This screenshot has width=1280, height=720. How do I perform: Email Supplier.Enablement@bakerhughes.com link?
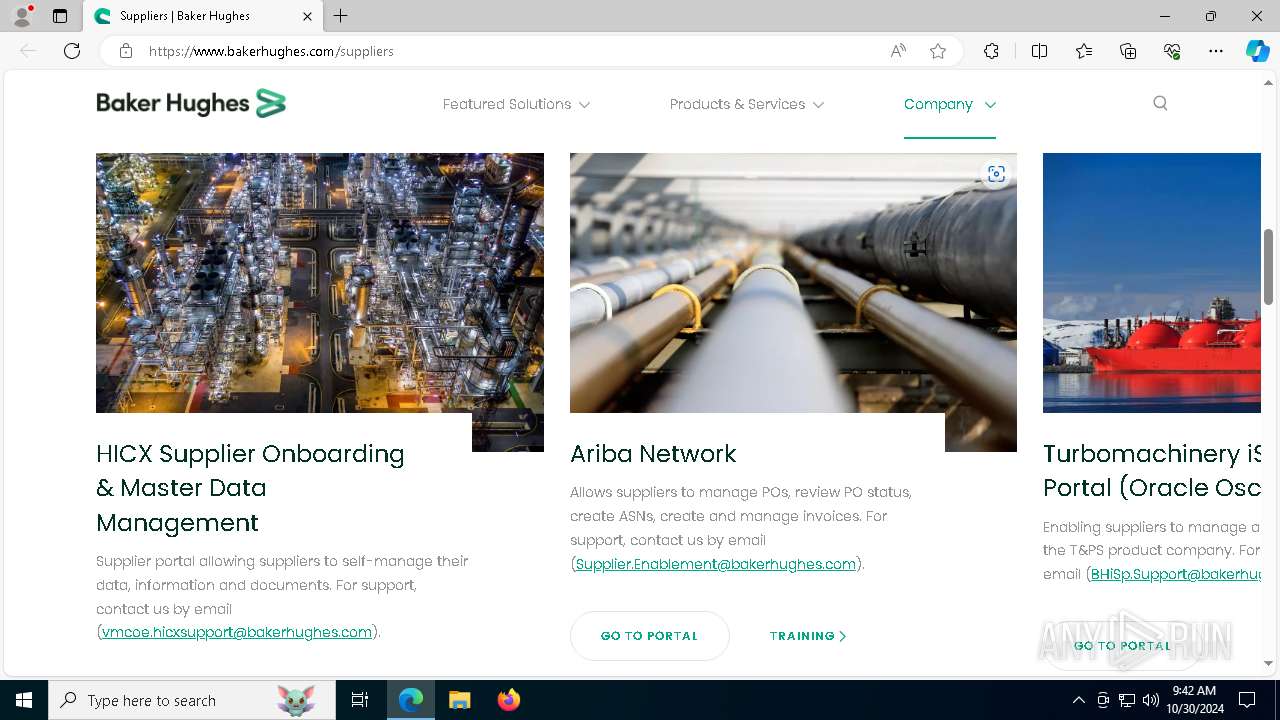tap(716, 564)
